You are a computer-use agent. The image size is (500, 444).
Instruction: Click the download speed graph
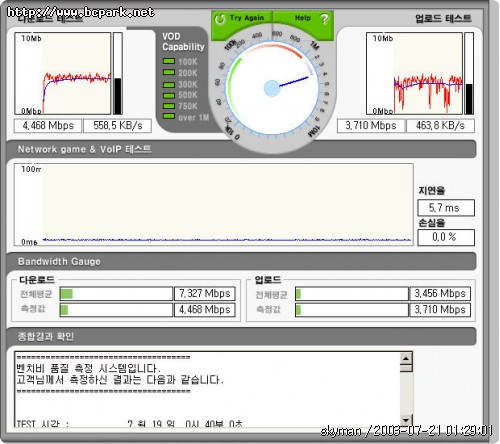tap(63, 73)
